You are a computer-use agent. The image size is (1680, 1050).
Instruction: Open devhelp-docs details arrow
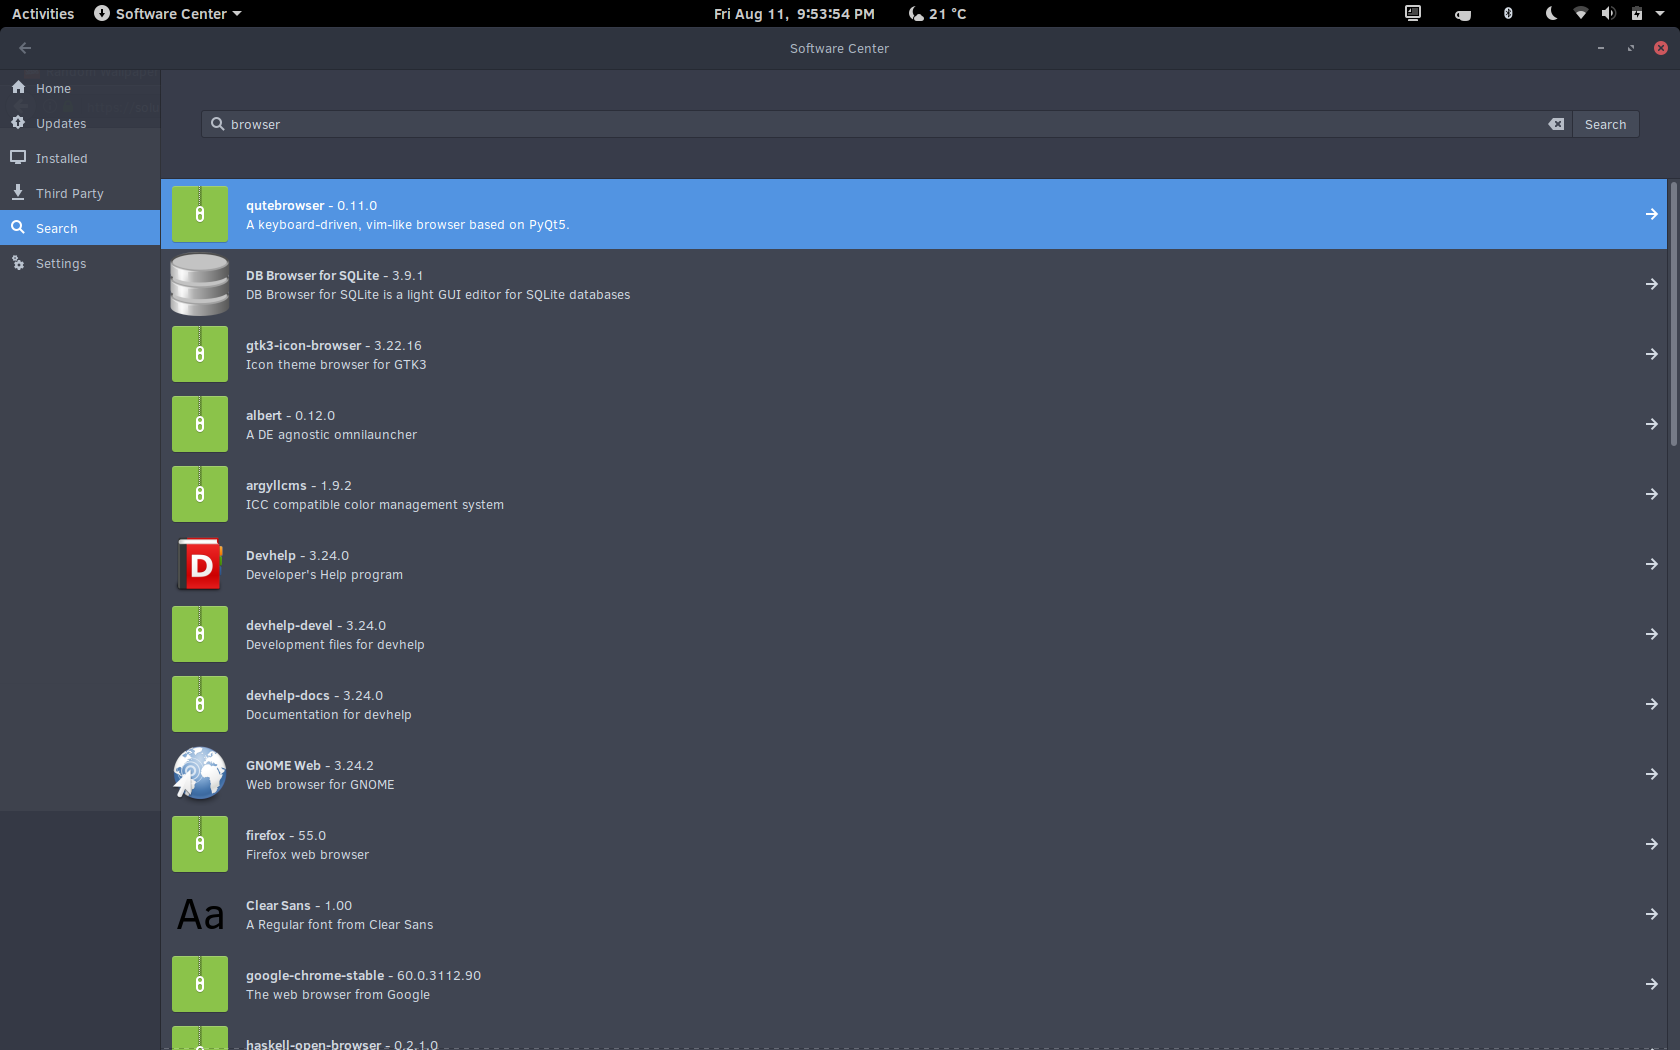[1651, 704]
